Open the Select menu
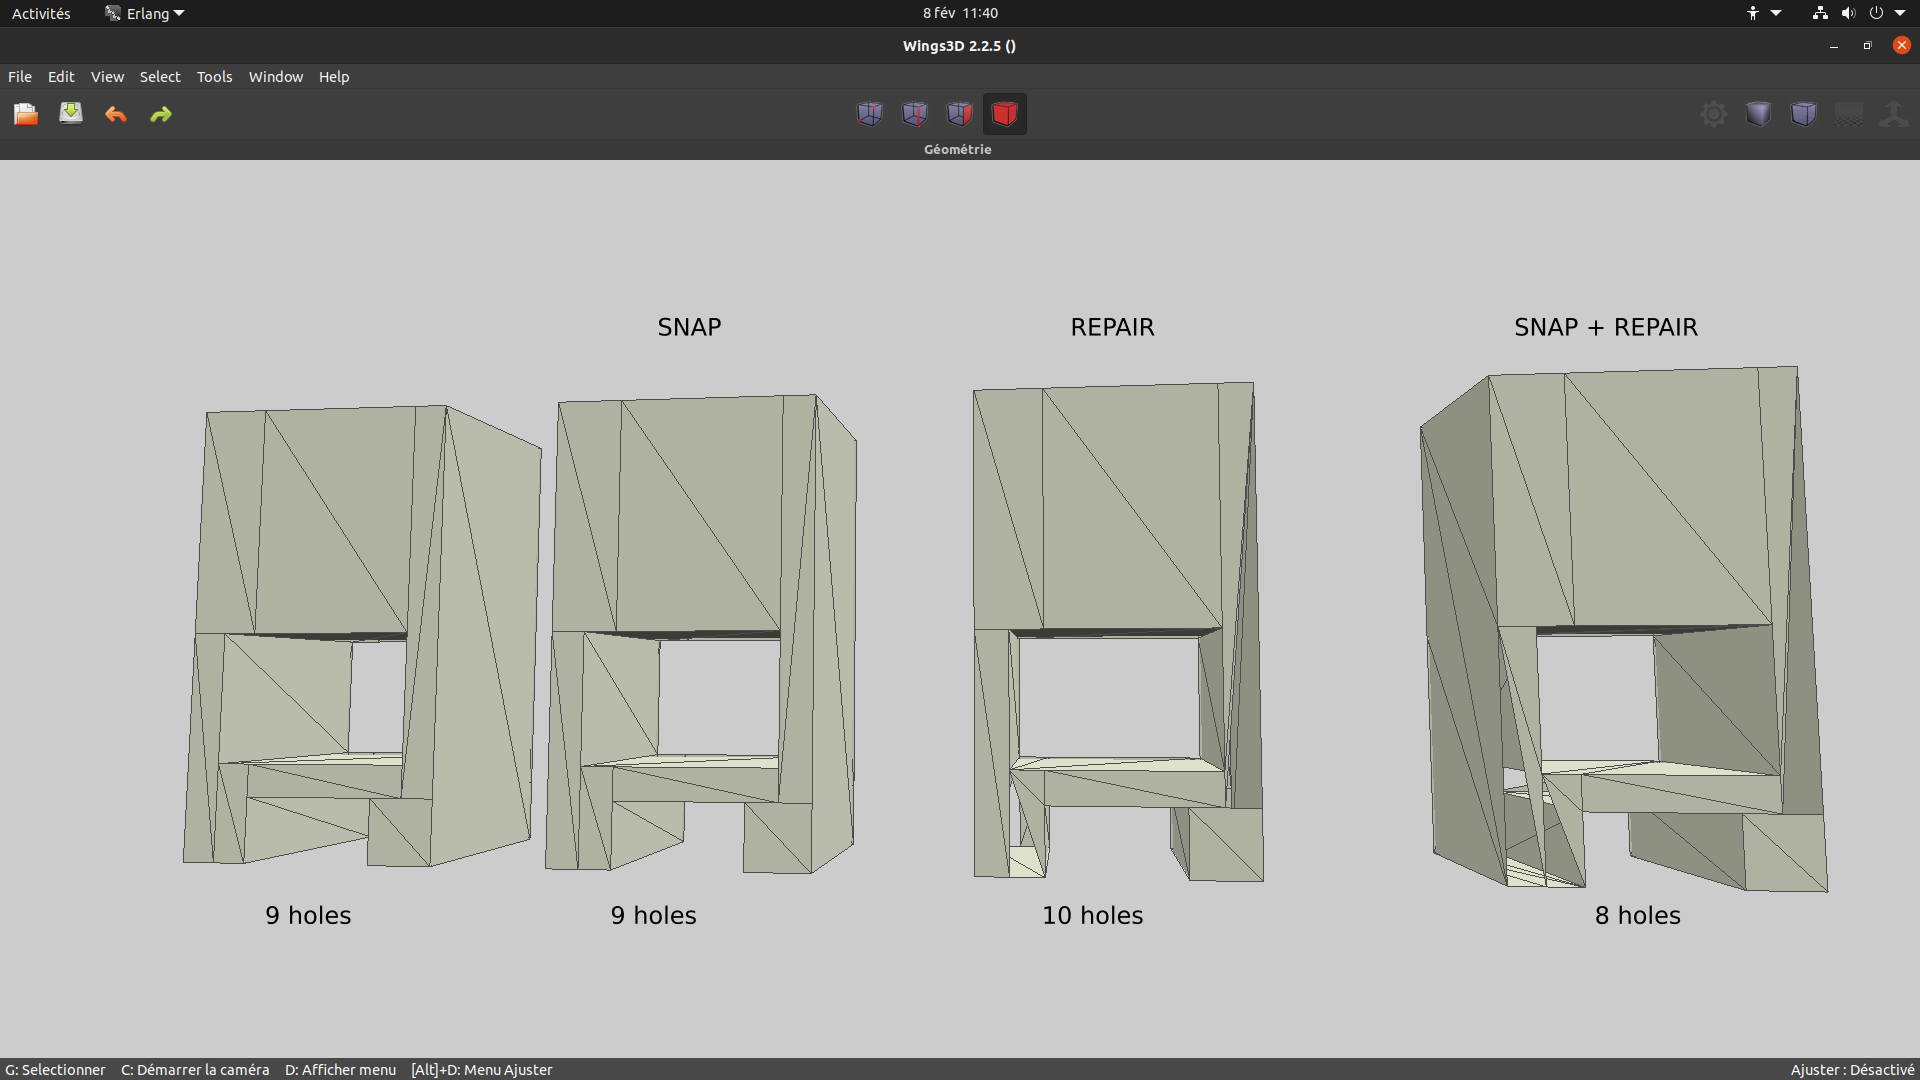Screen dimensions: 1920x1080 [x=159, y=76]
